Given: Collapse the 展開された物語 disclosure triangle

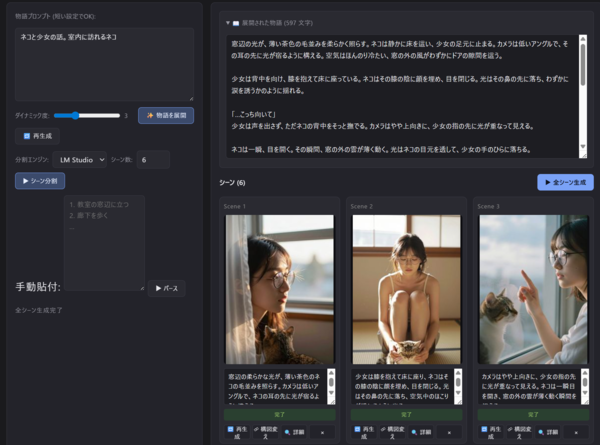Looking at the screenshot, I should [x=228, y=23].
